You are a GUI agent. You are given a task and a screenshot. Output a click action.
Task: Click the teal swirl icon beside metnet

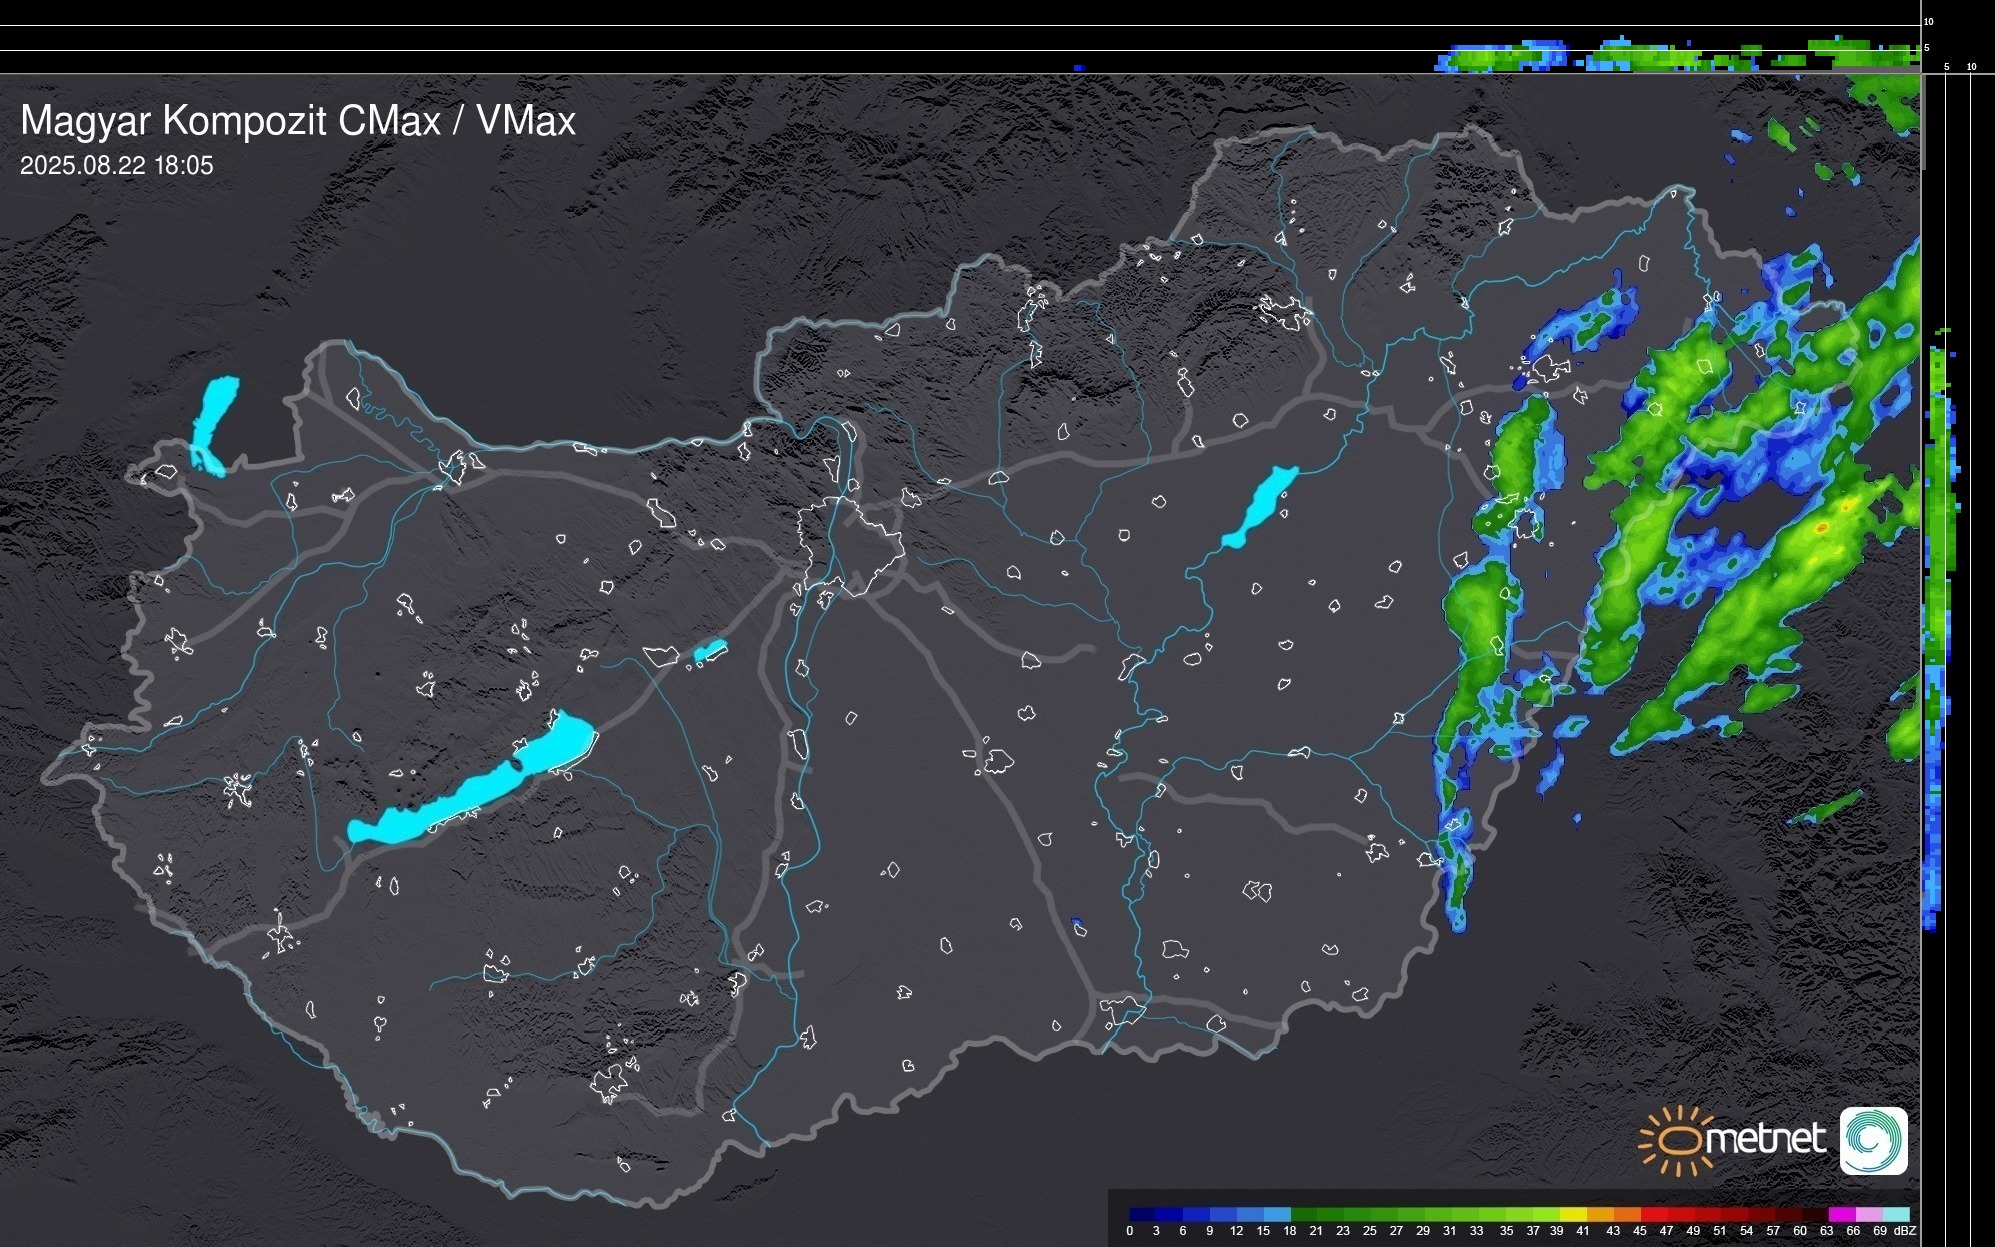[x=1873, y=1140]
